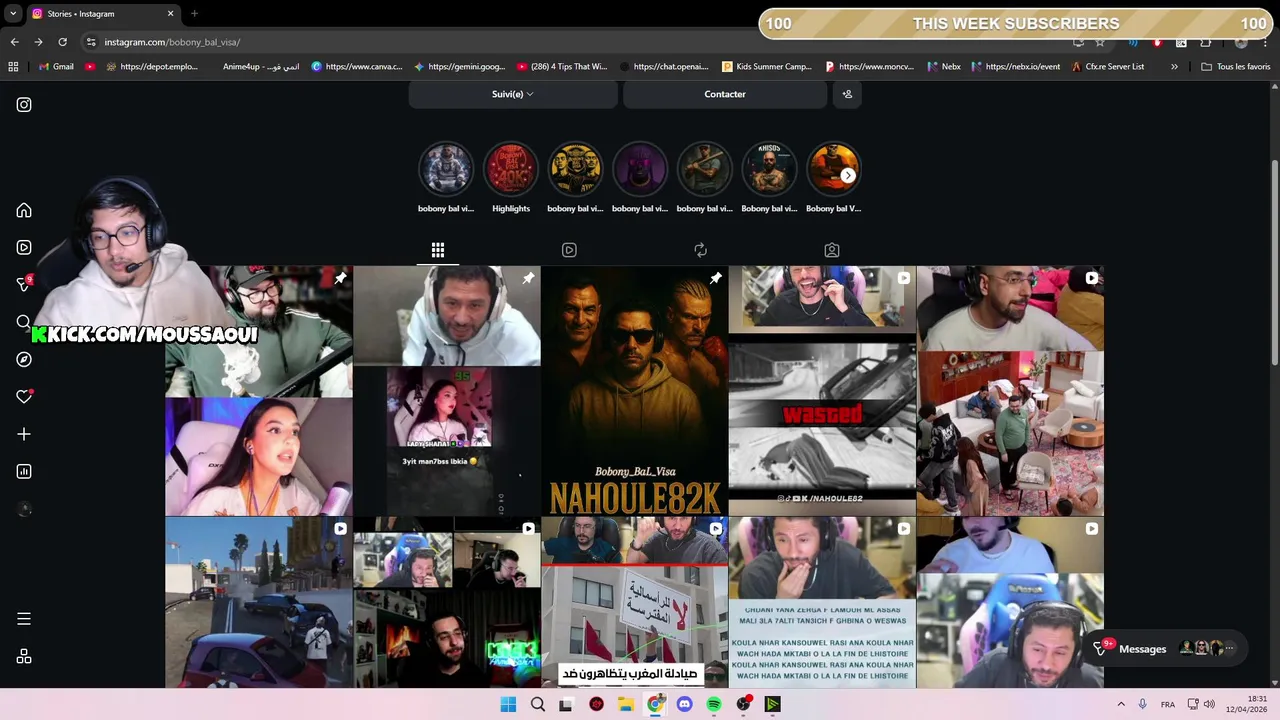
Task: Open Reels from the Instagram sidebar
Action: pyautogui.click(x=24, y=248)
